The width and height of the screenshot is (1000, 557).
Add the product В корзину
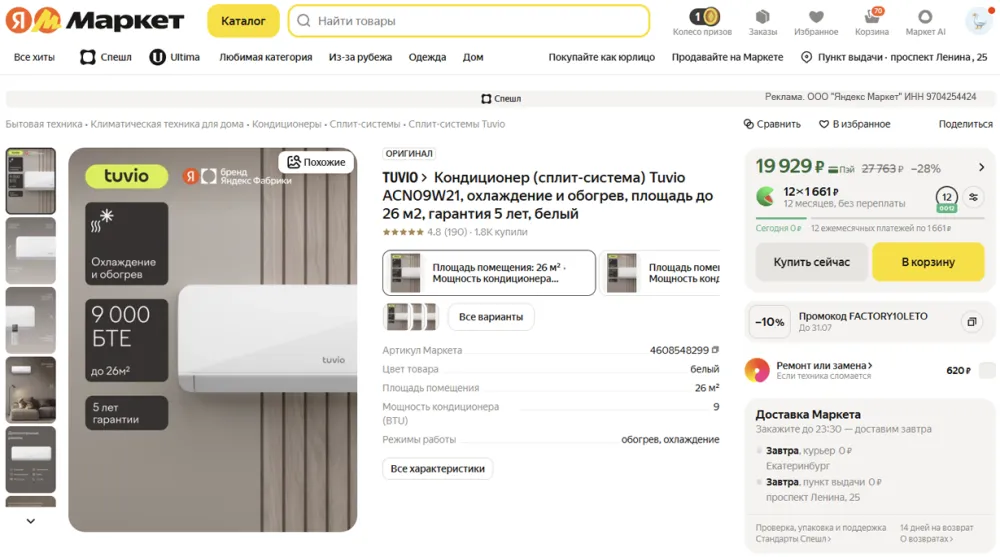tap(928, 262)
